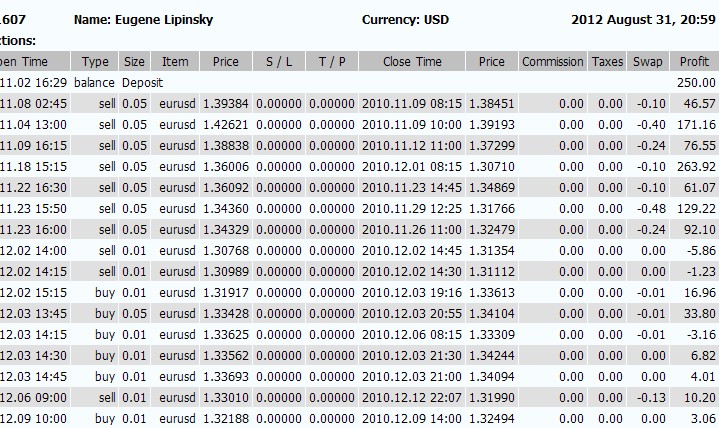Viewport: 719px width, 428px height.
Task: Click close price 1.37299
Action: 492,146
